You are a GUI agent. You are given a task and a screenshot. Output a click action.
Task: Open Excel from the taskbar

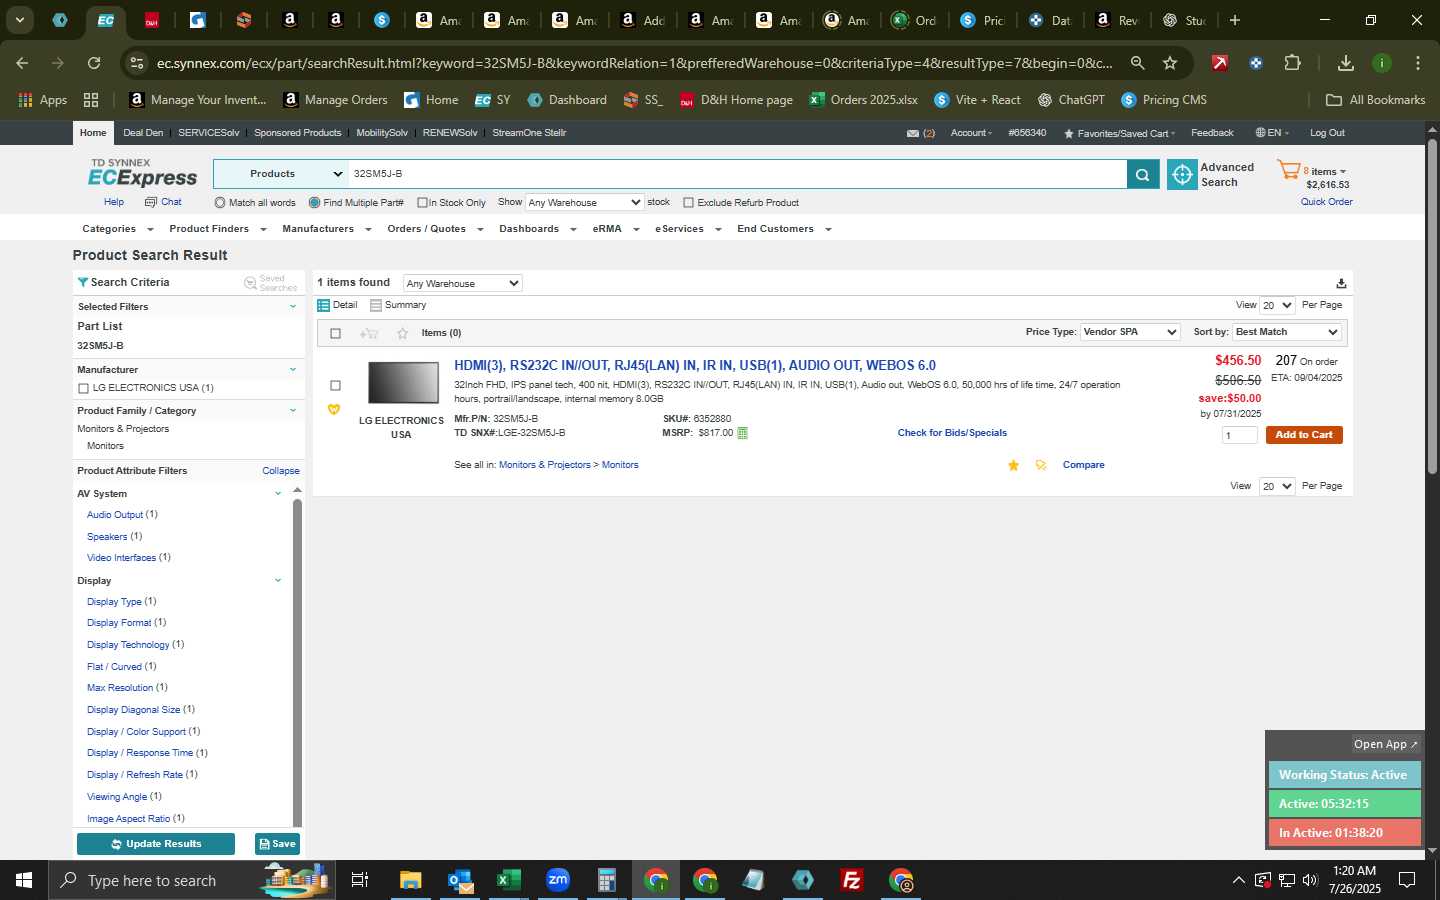point(509,880)
